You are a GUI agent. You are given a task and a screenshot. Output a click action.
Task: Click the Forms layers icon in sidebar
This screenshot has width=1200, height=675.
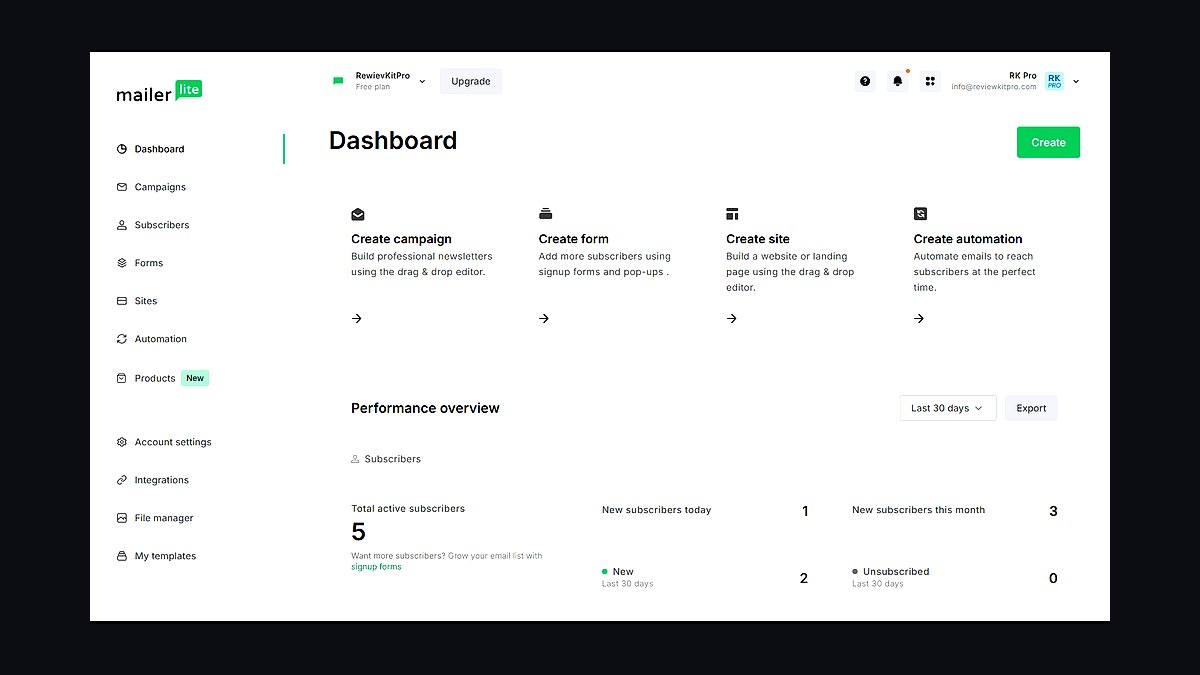(x=122, y=263)
